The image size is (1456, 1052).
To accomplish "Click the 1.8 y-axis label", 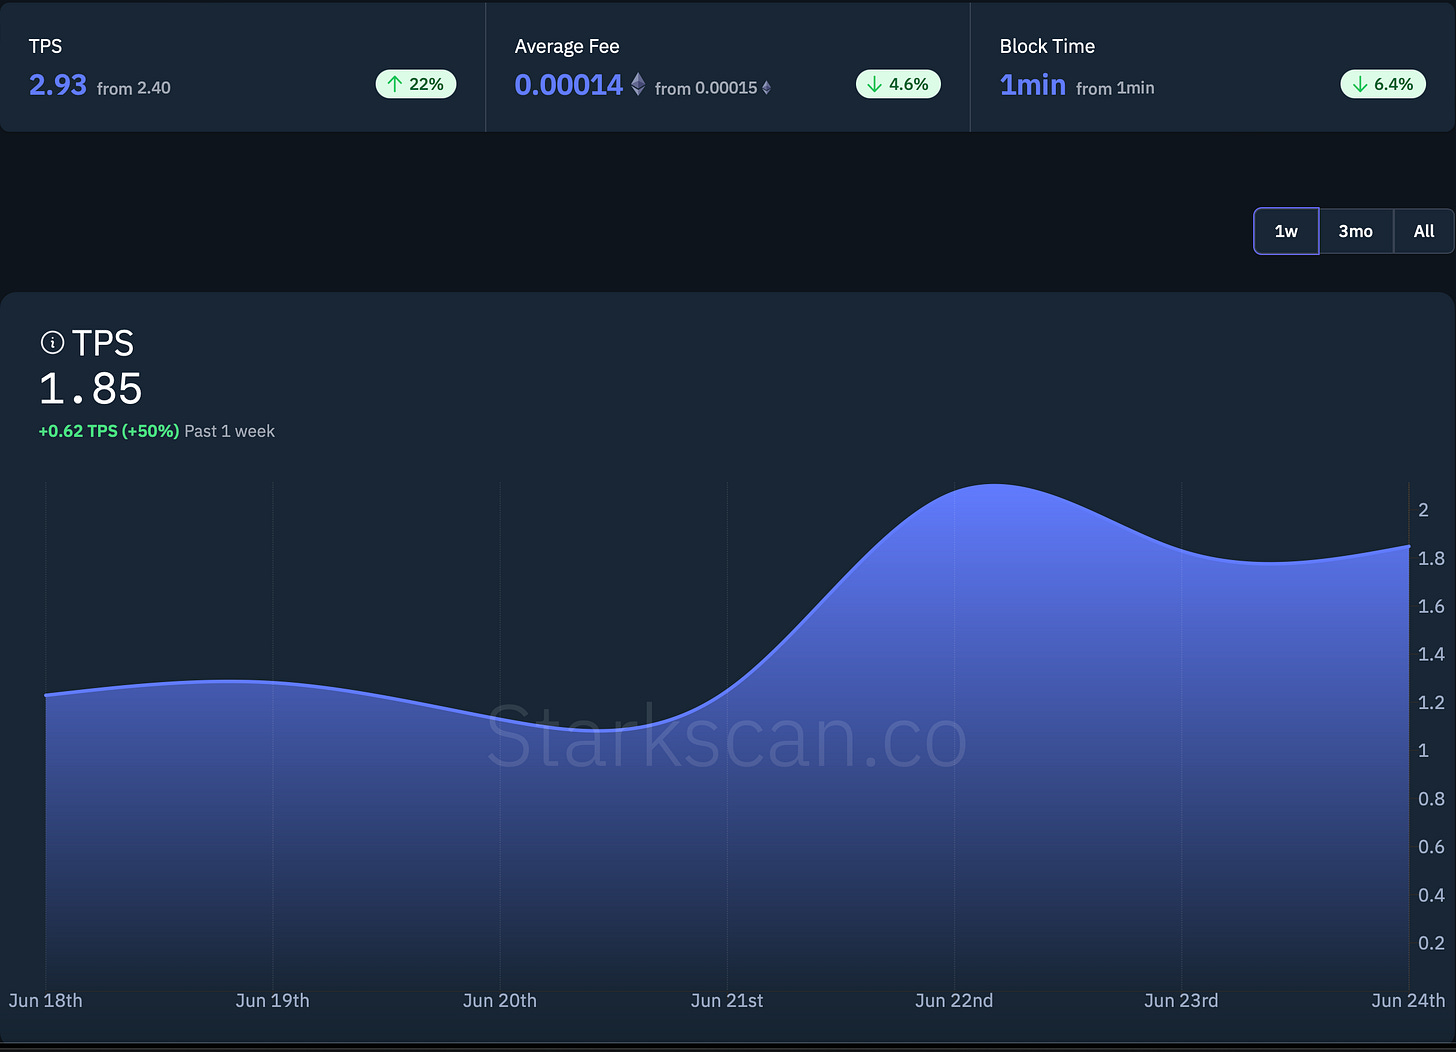I will 1431,558.
